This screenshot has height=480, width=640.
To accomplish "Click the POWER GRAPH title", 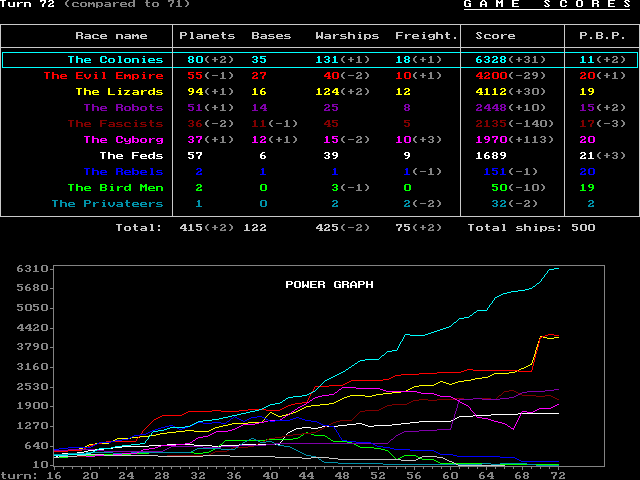I will coord(329,284).
